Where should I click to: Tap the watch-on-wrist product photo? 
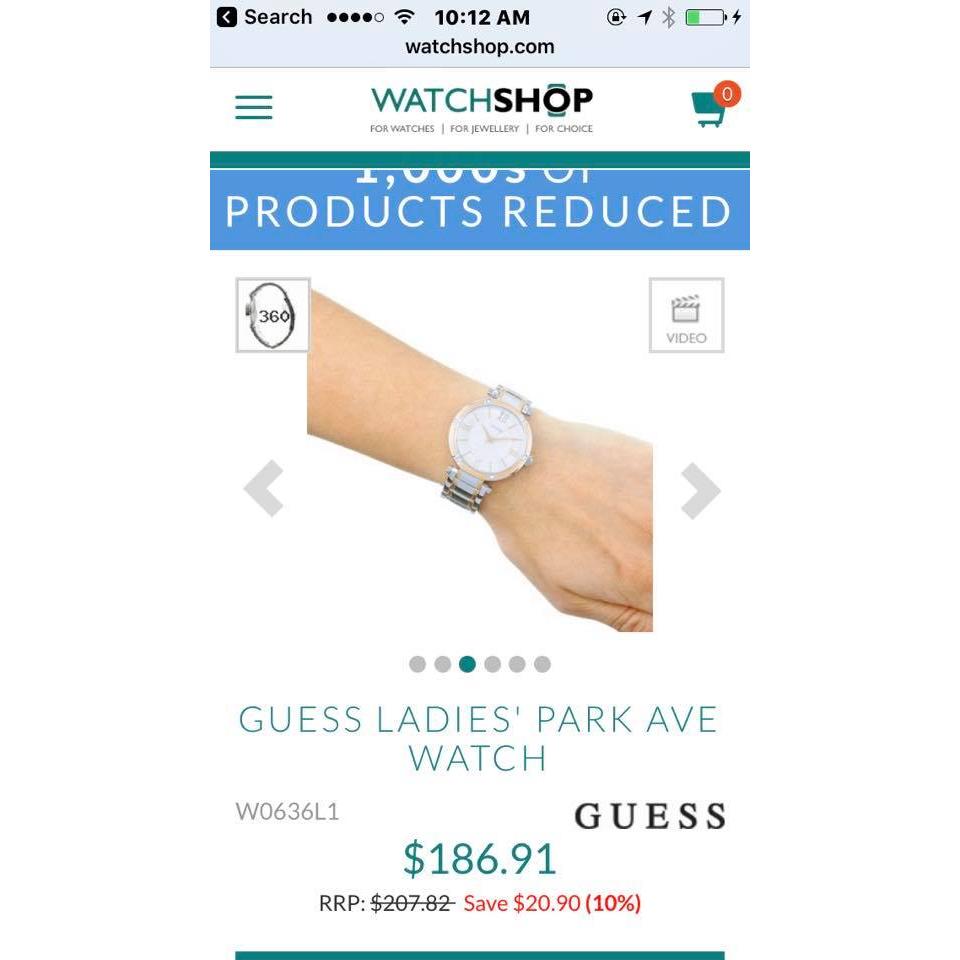(x=480, y=459)
